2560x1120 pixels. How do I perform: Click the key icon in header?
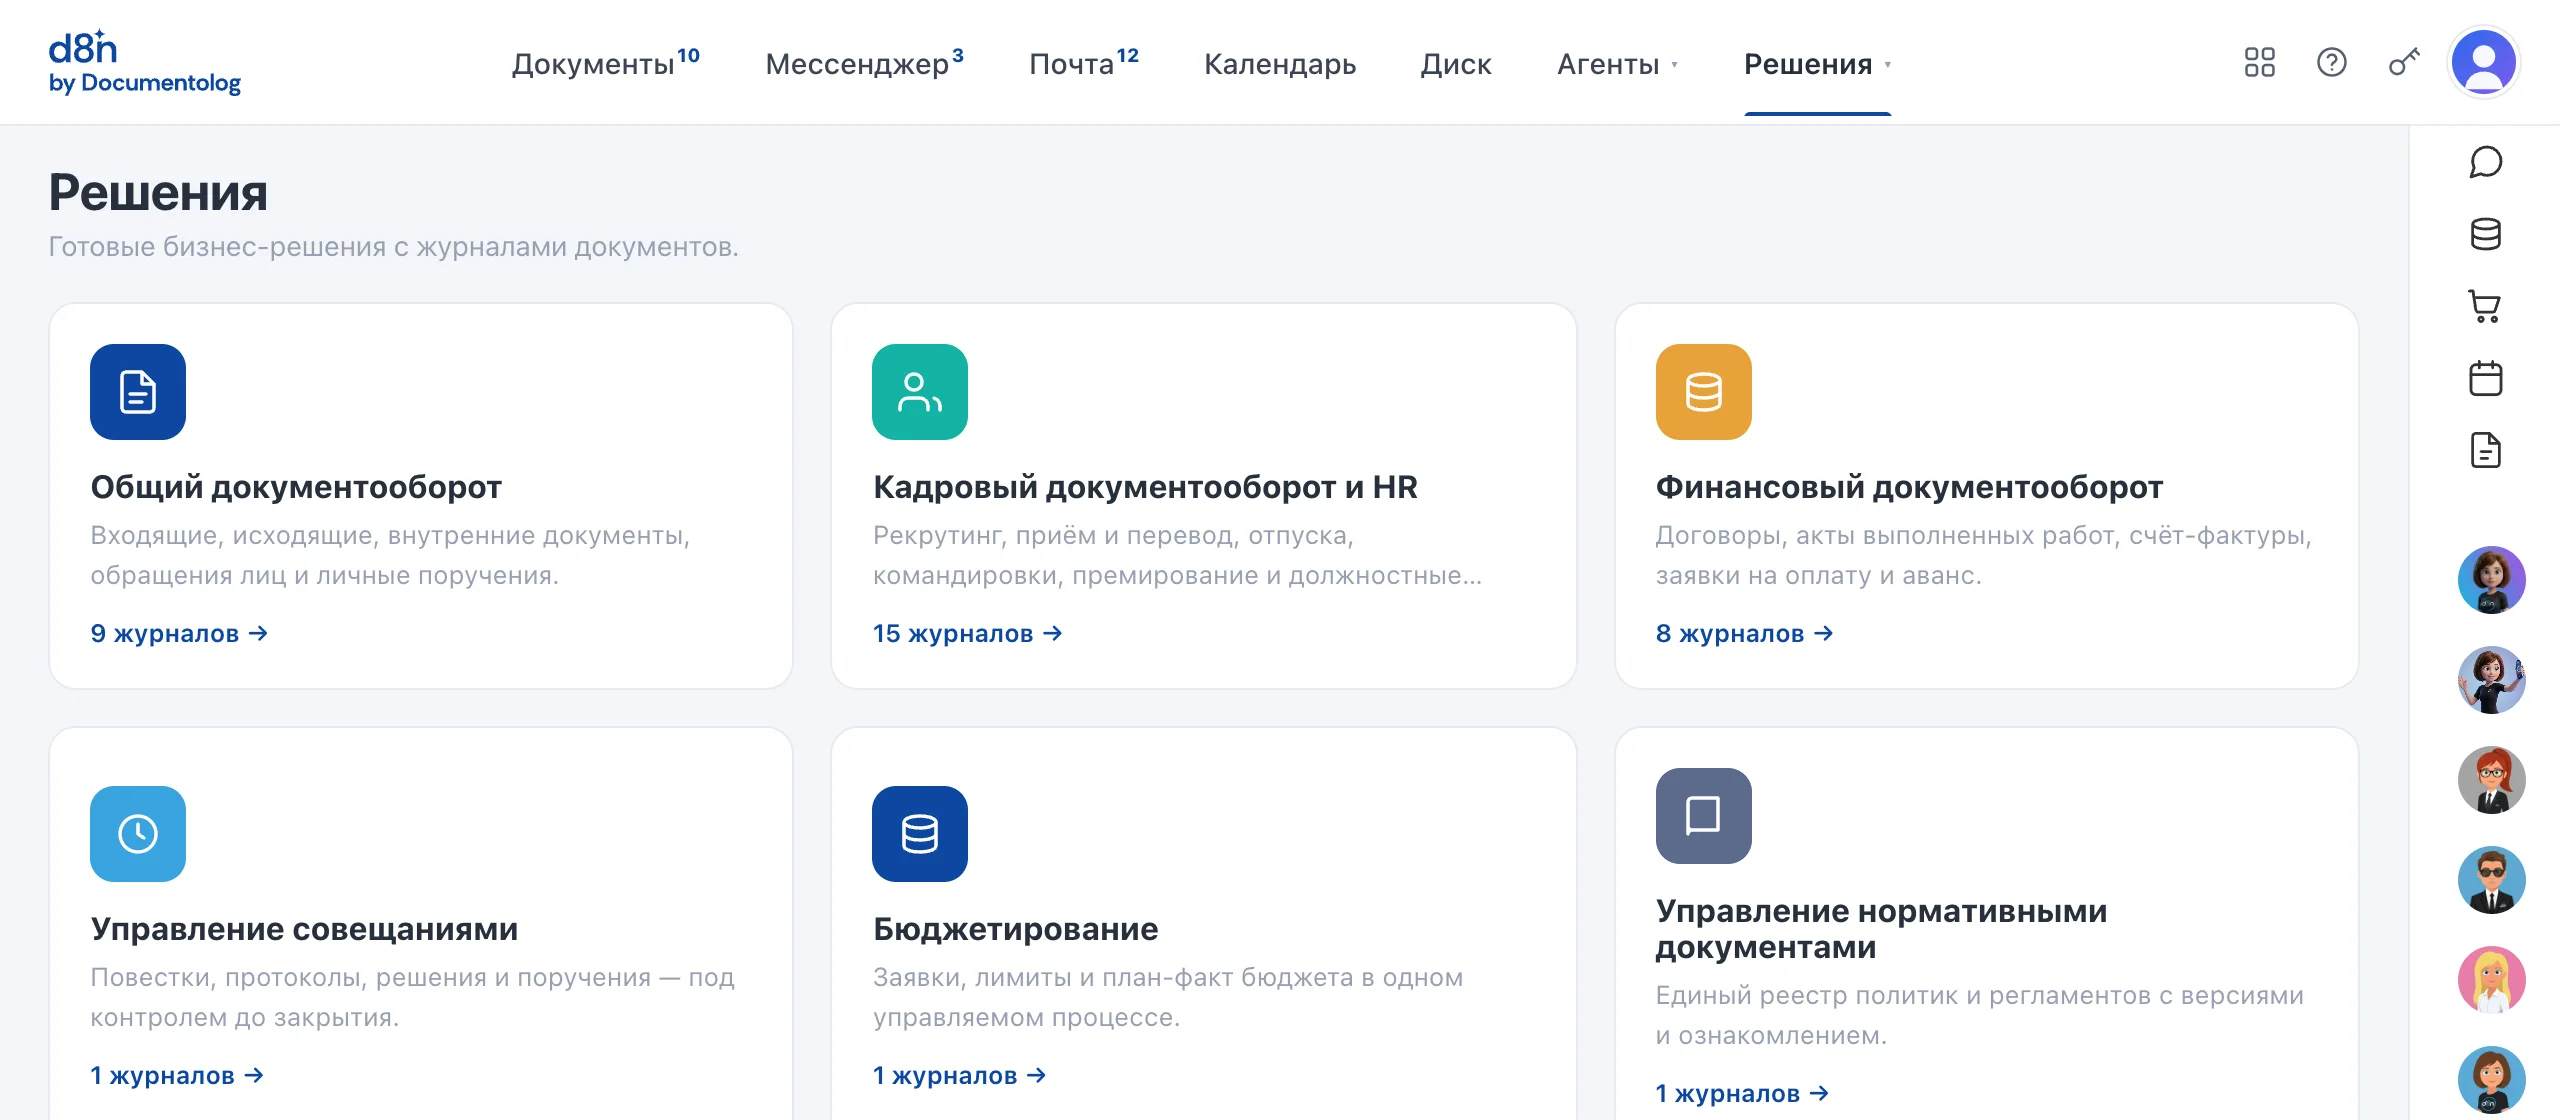point(2404,63)
